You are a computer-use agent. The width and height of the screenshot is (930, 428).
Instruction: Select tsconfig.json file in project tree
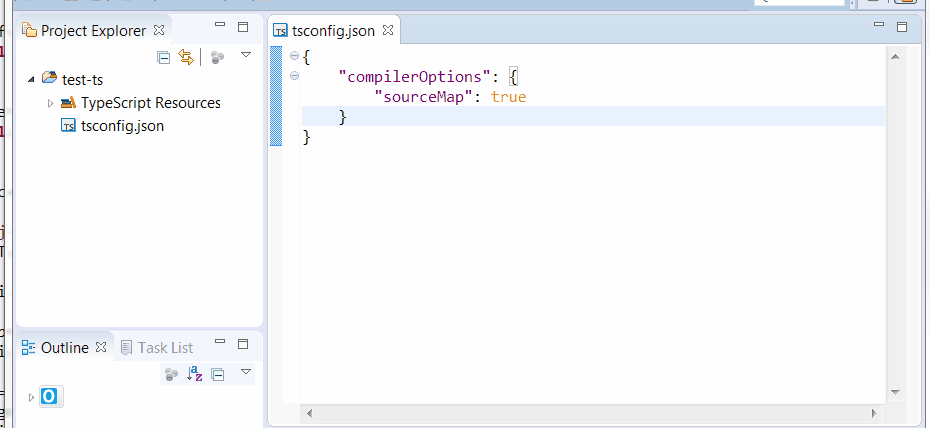click(121, 126)
